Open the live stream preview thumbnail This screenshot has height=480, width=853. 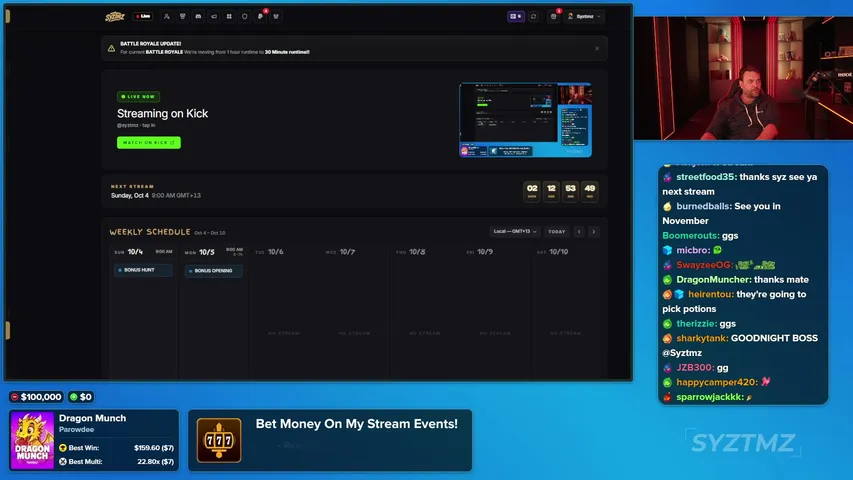tap(526, 120)
